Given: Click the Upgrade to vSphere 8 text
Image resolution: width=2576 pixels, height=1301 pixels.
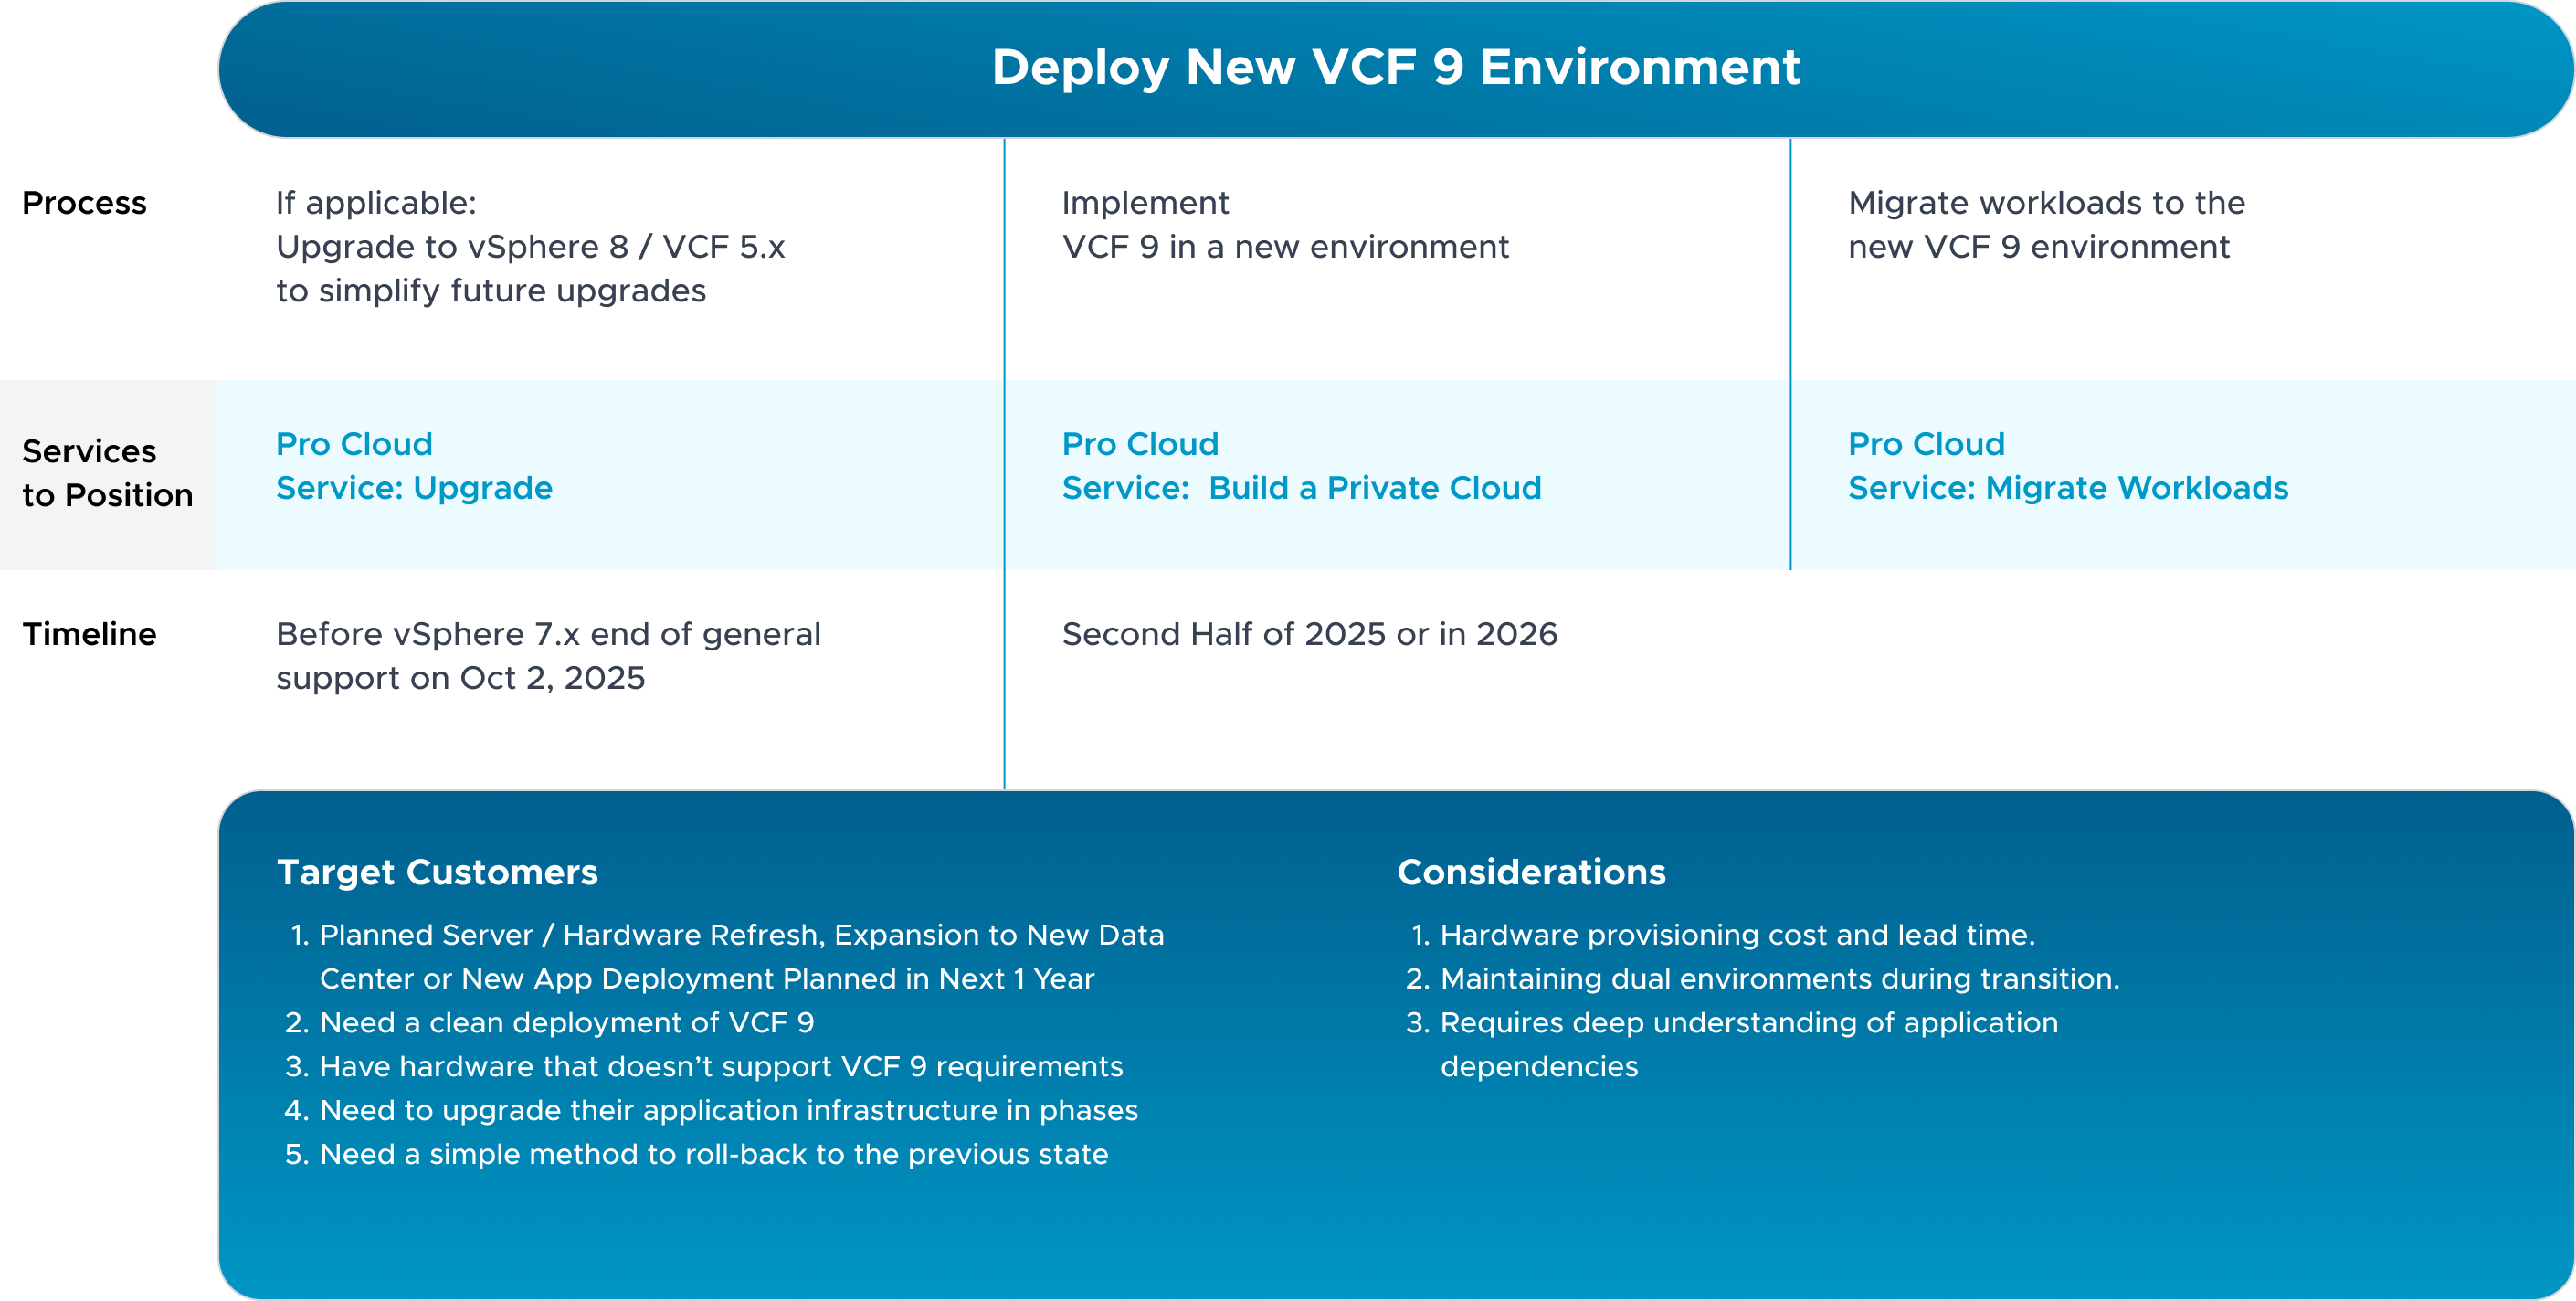Looking at the screenshot, I should pos(530,247).
